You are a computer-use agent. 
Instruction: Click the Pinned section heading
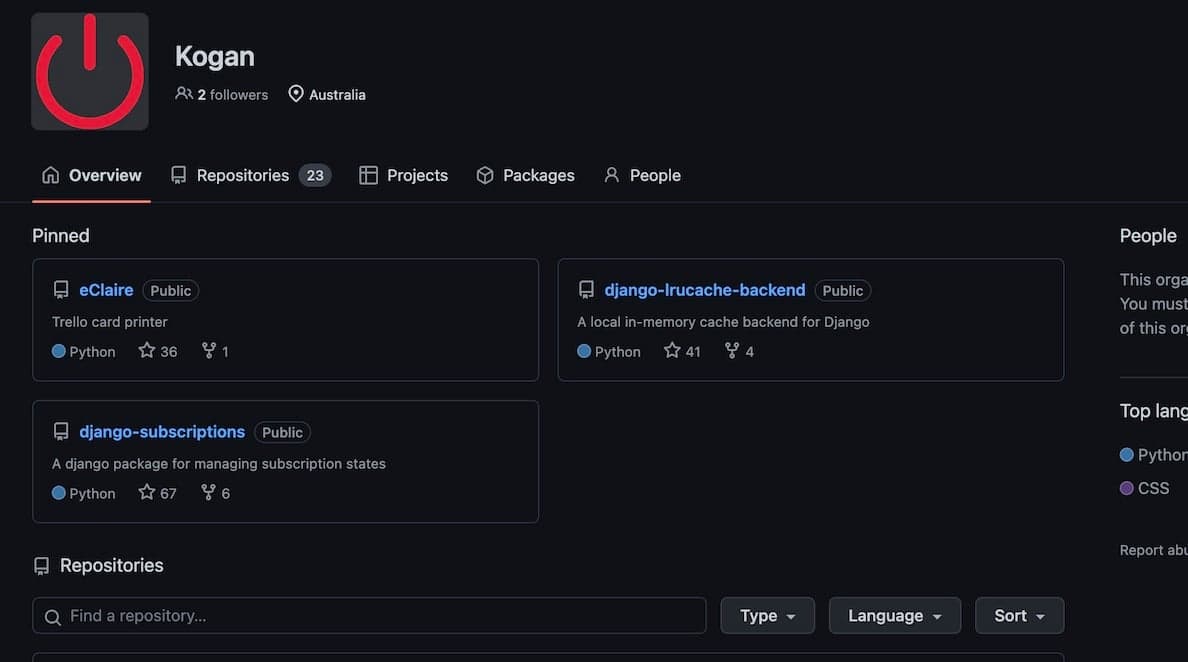tap(61, 236)
